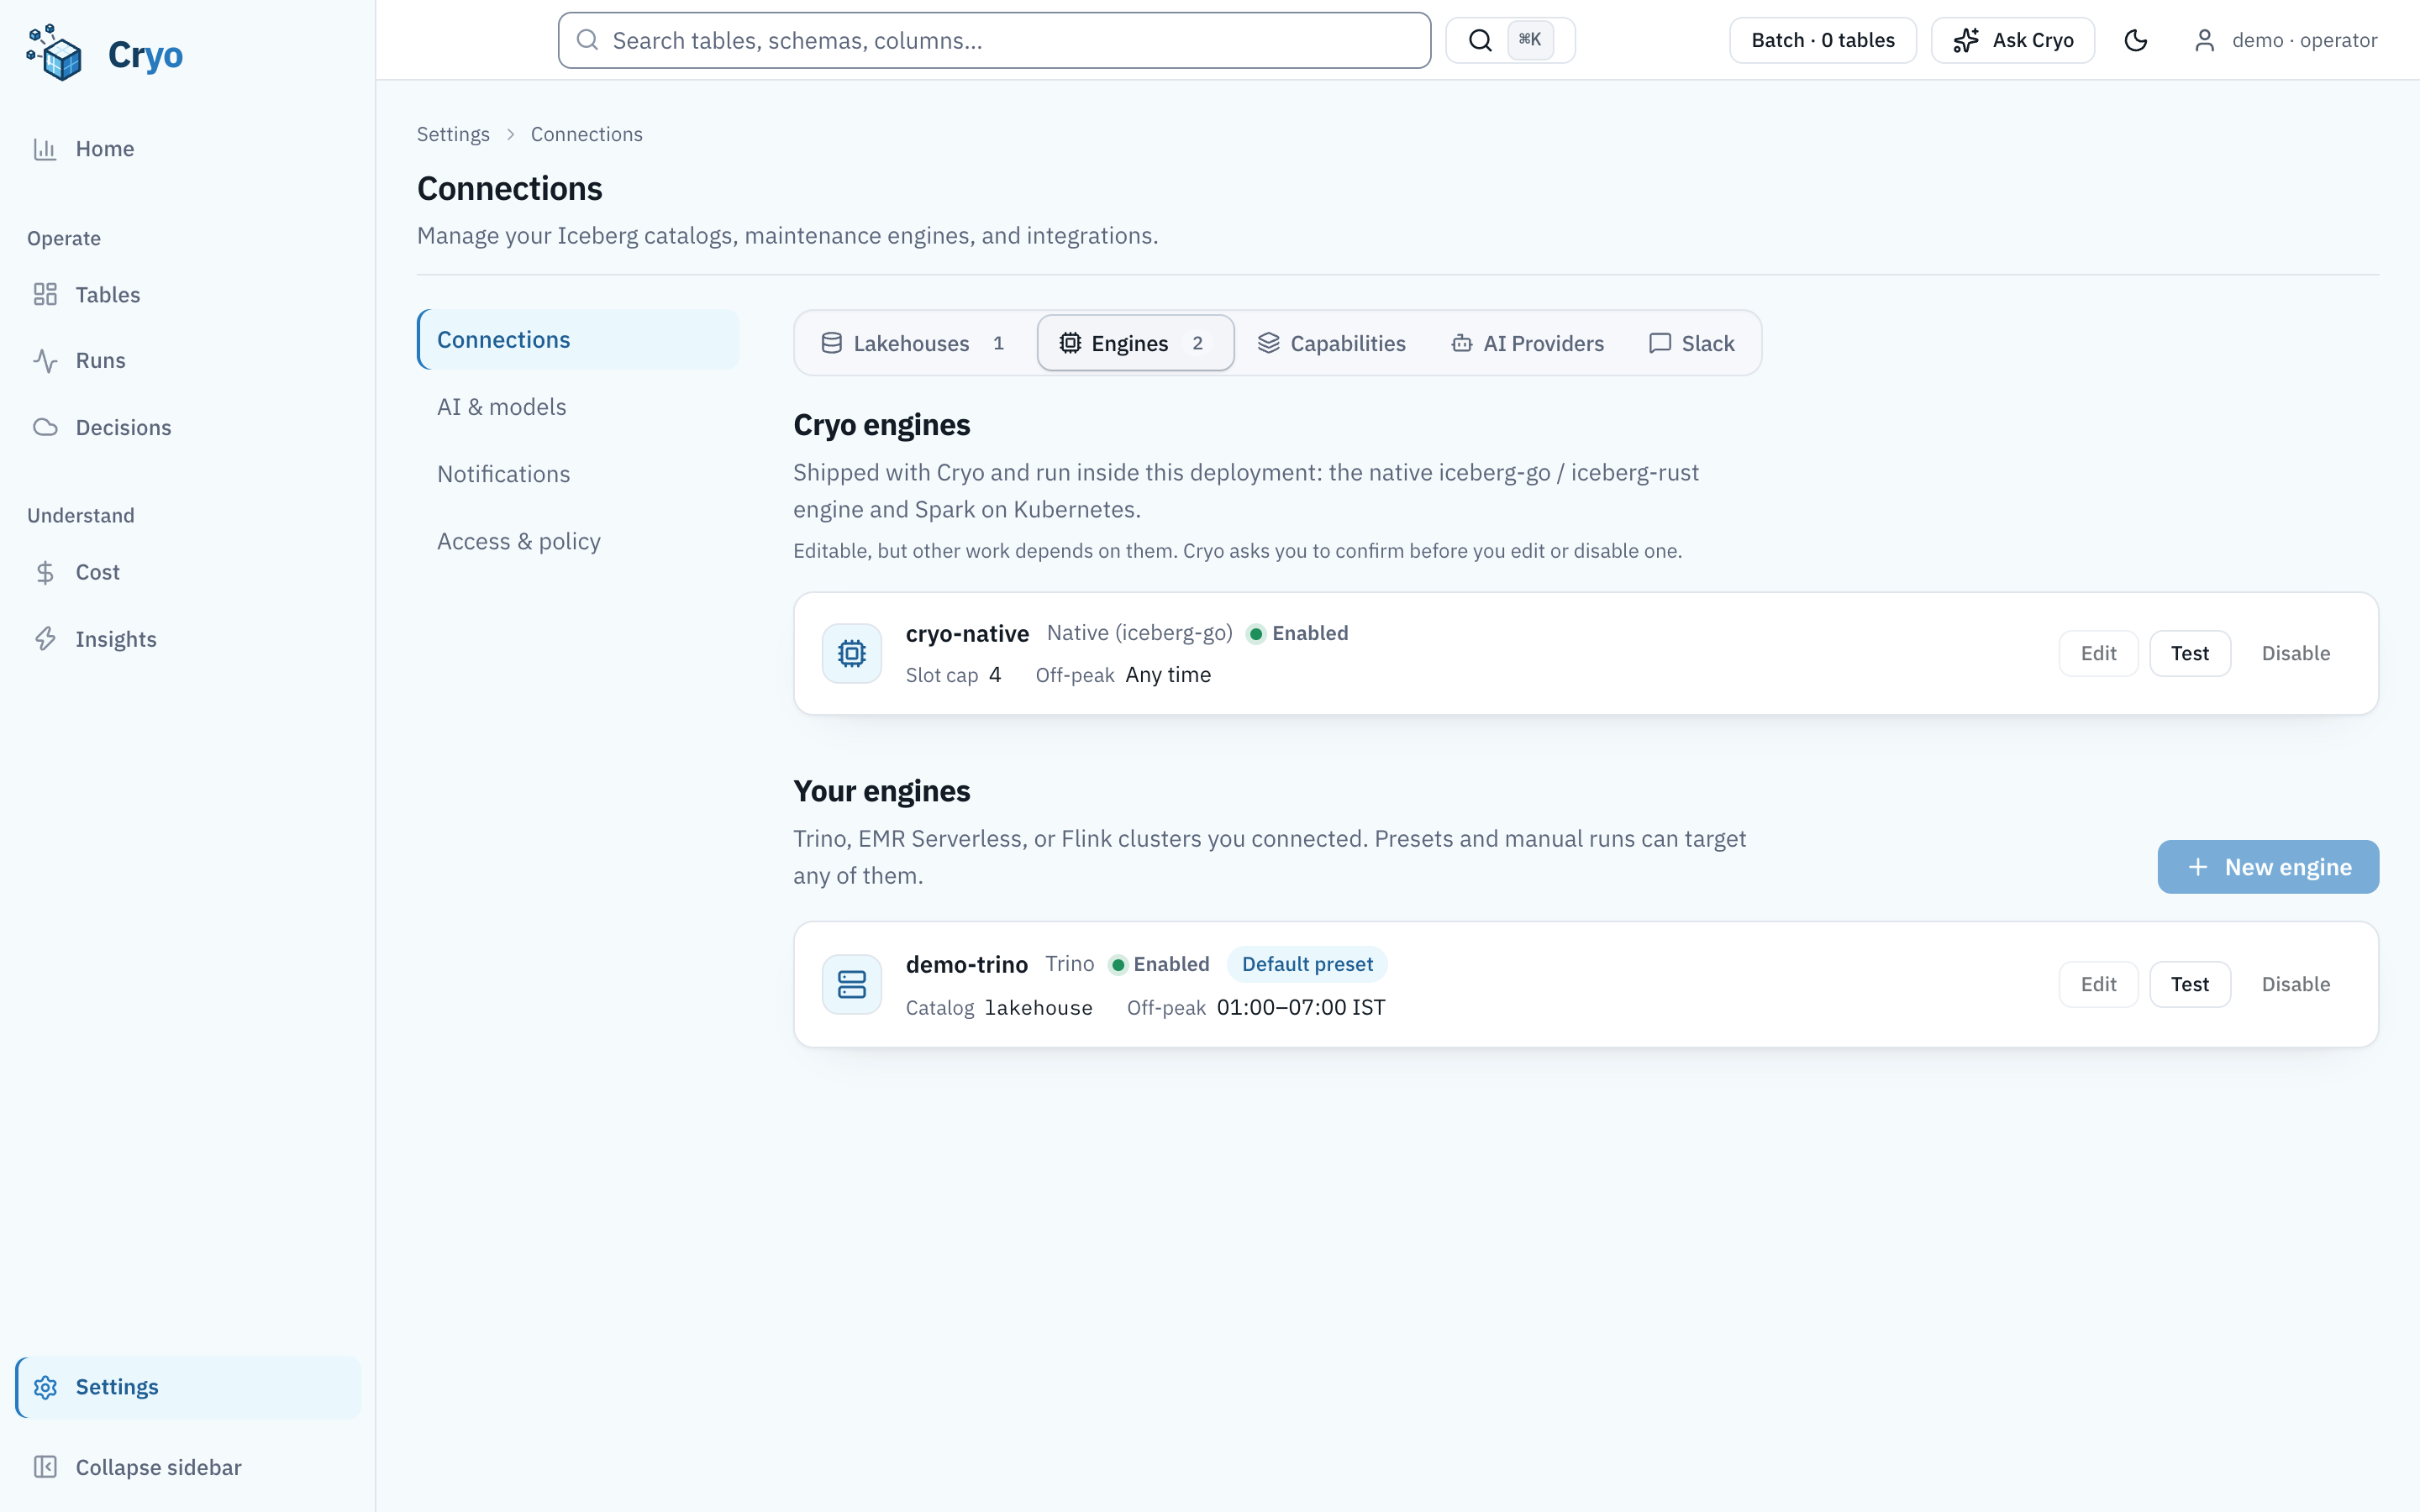
Task: Switch to the Lakehouses tab
Action: 914,343
